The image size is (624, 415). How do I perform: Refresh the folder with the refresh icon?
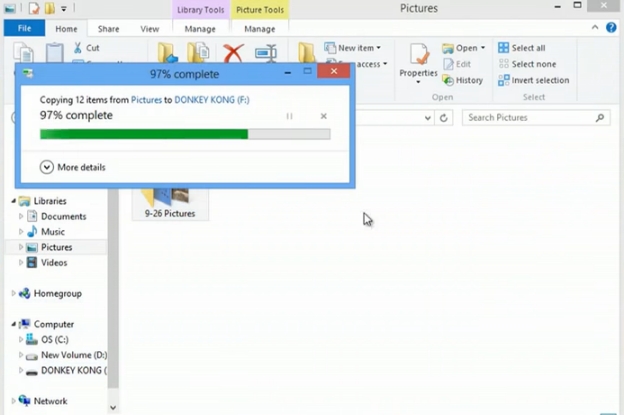coord(444,118)
